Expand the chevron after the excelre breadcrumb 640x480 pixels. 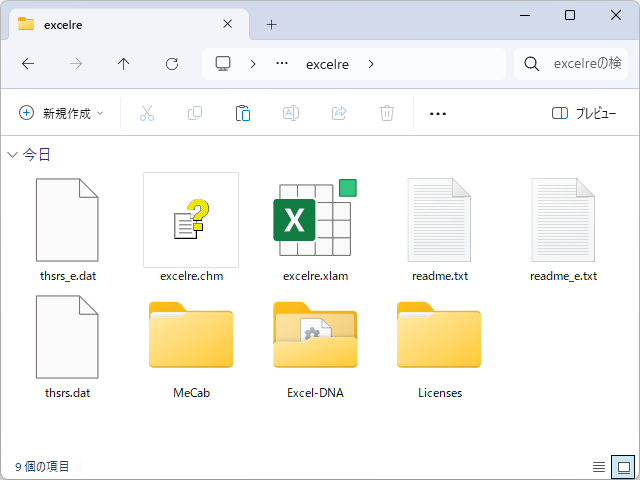371,64
